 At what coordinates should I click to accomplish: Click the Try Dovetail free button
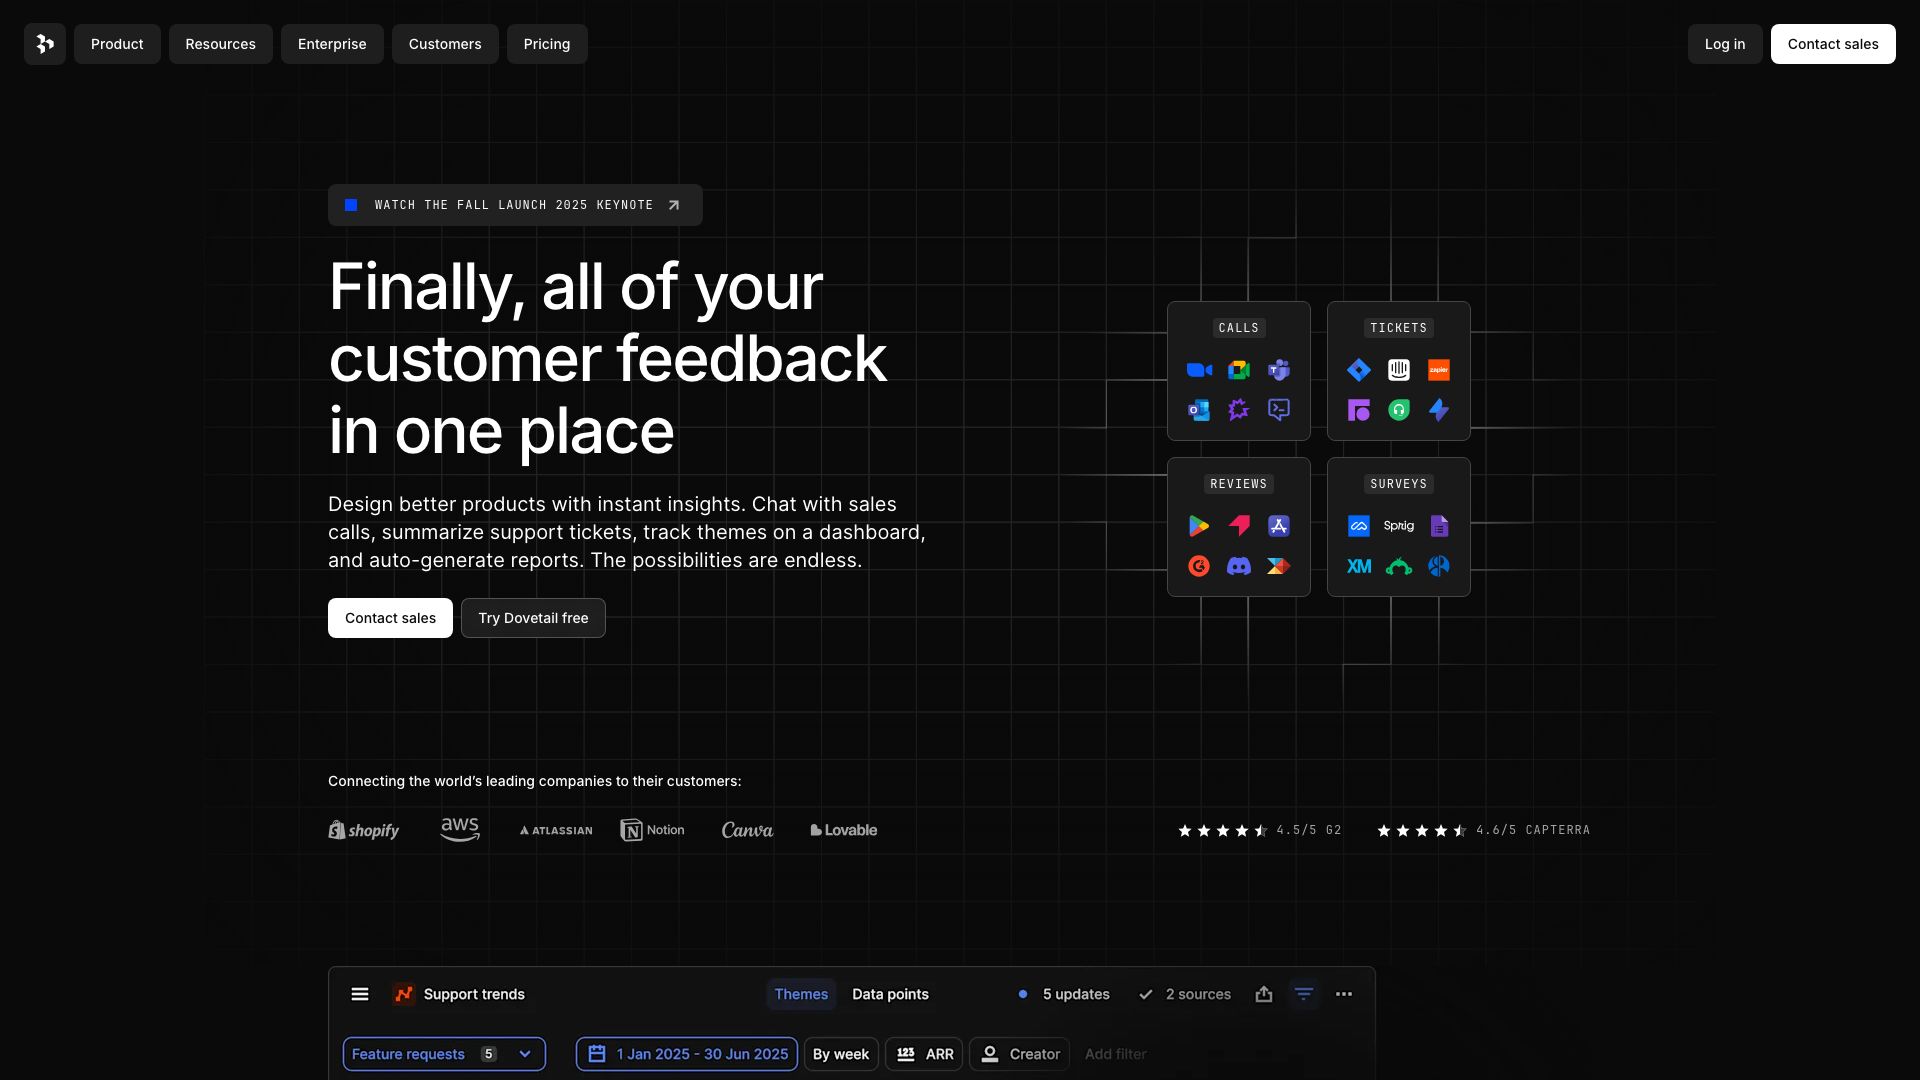pos(532,617)
